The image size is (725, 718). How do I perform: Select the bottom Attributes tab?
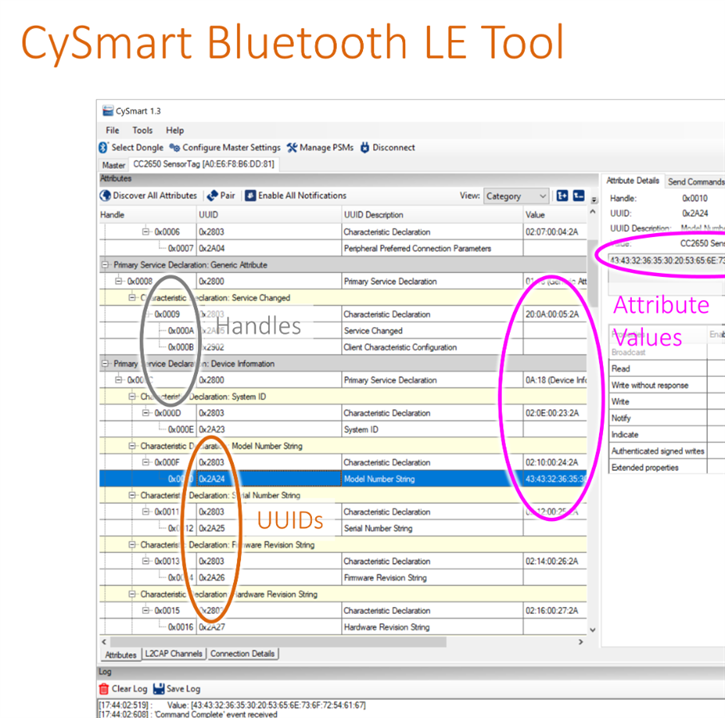coord(121,655)
